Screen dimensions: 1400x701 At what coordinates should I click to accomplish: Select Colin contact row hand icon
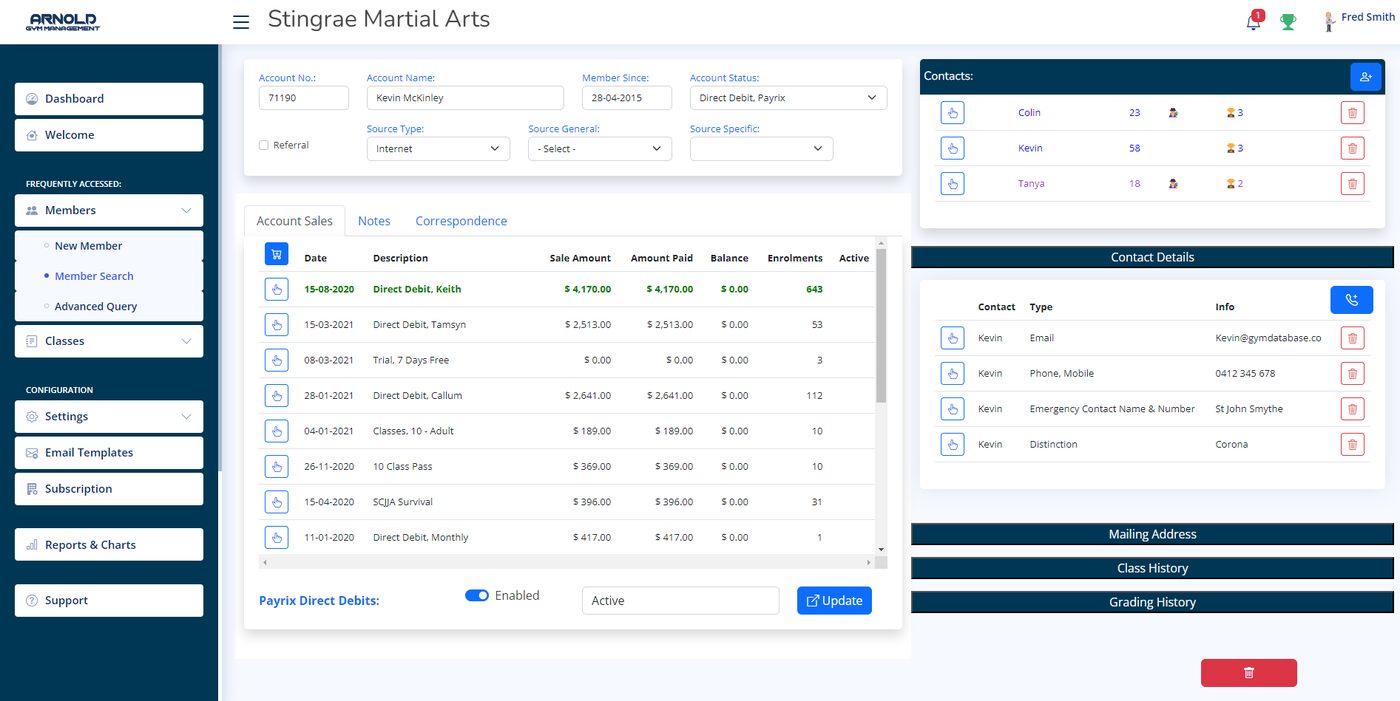(952, 113)
